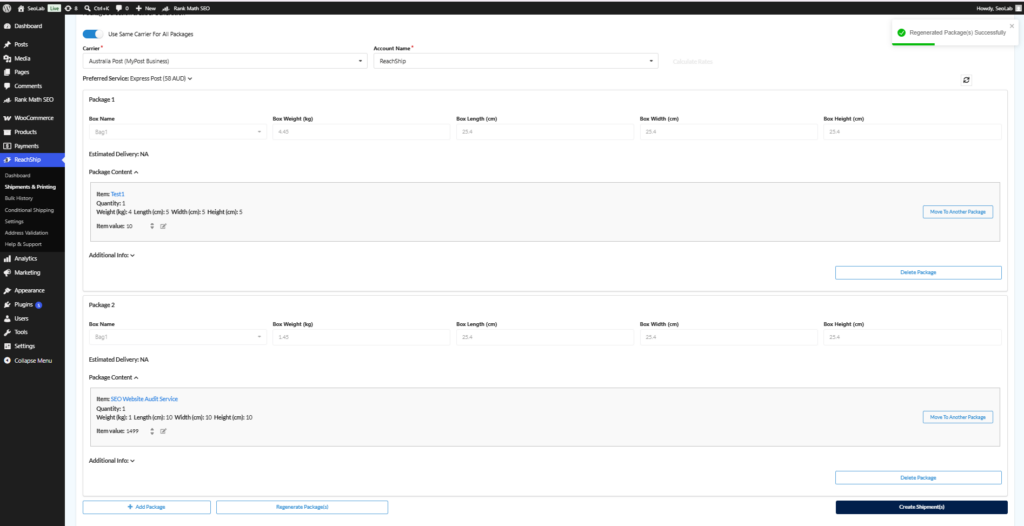Open Bulk History submenu item
The width and height of the screenshot is (1024, 526).
coord(19,198)
